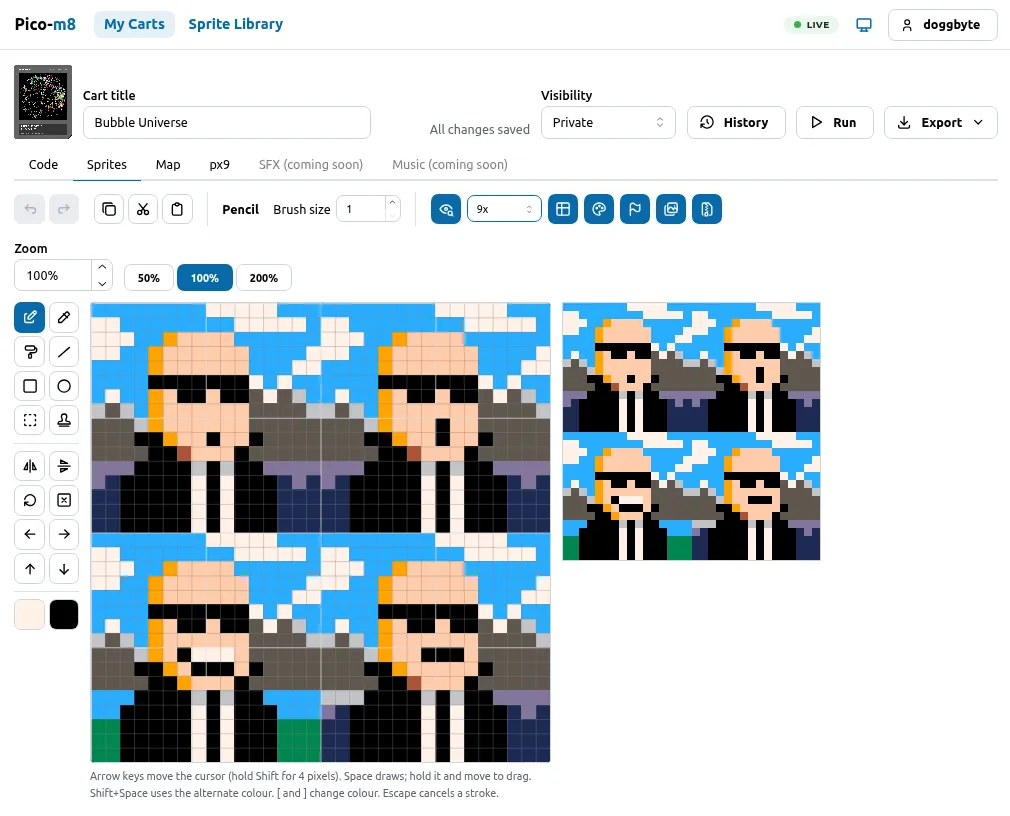Redo the last undone edit
This screenshot has height=816, width=1010.
pyautogui.click(x=64, y=209)
